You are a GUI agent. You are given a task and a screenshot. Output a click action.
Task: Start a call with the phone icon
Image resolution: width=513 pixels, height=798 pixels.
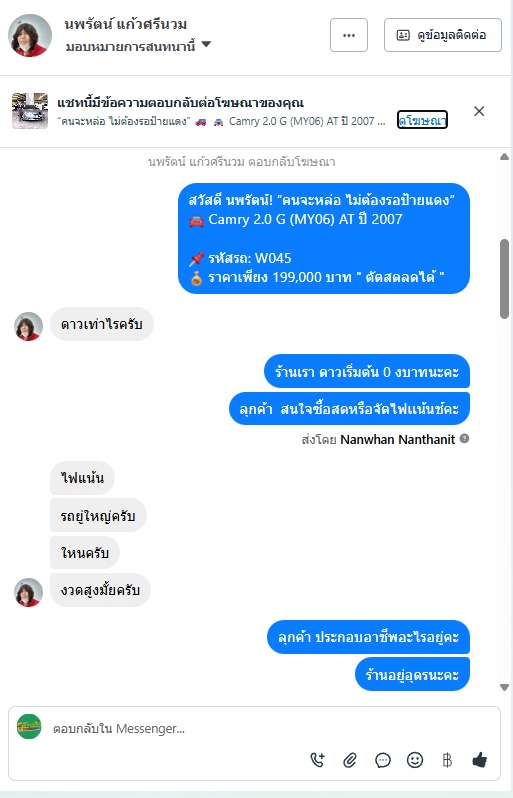coord(318,760)
